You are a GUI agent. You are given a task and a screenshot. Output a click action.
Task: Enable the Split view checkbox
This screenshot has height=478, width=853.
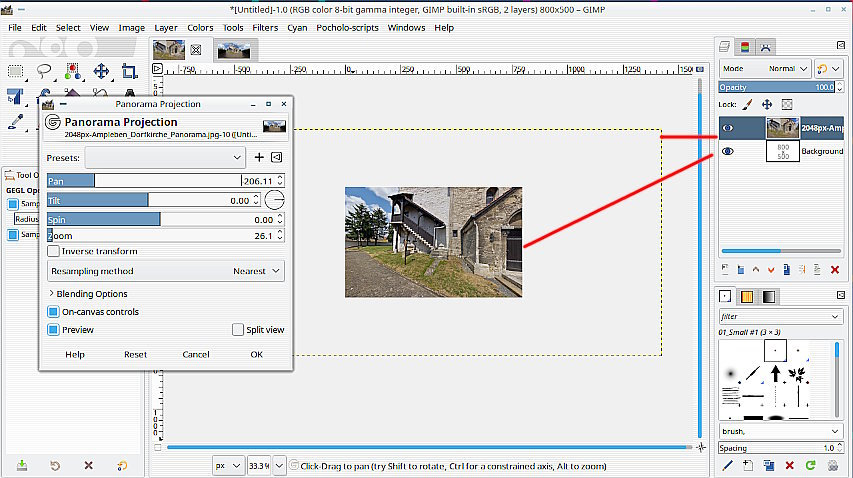(238, 330)
